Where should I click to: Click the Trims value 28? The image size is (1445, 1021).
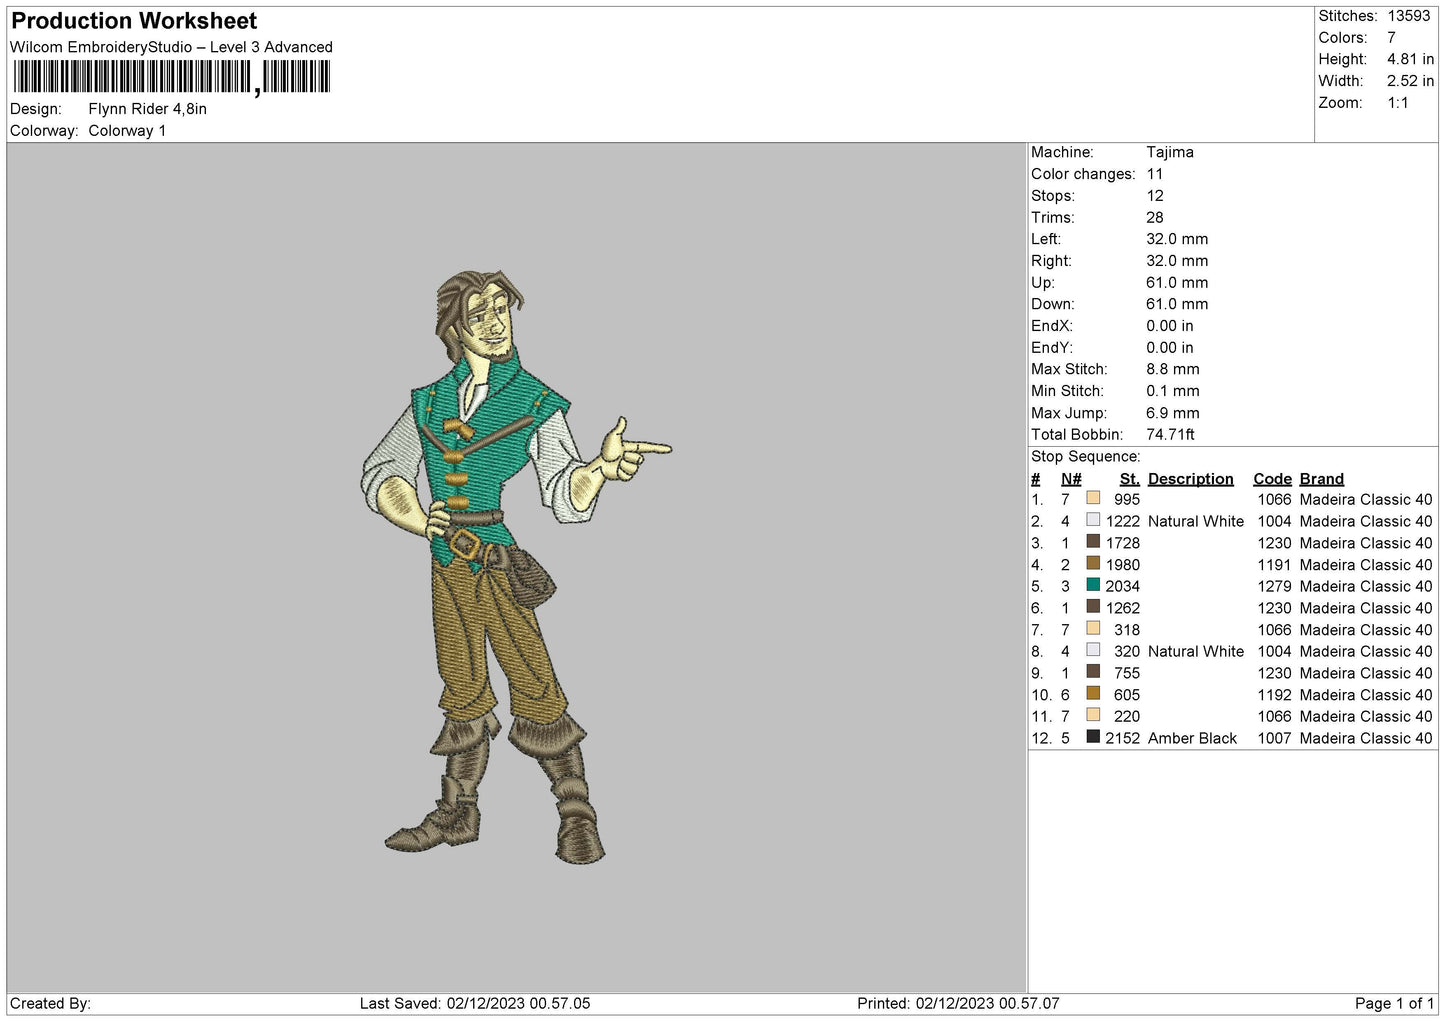[1155, 217]
